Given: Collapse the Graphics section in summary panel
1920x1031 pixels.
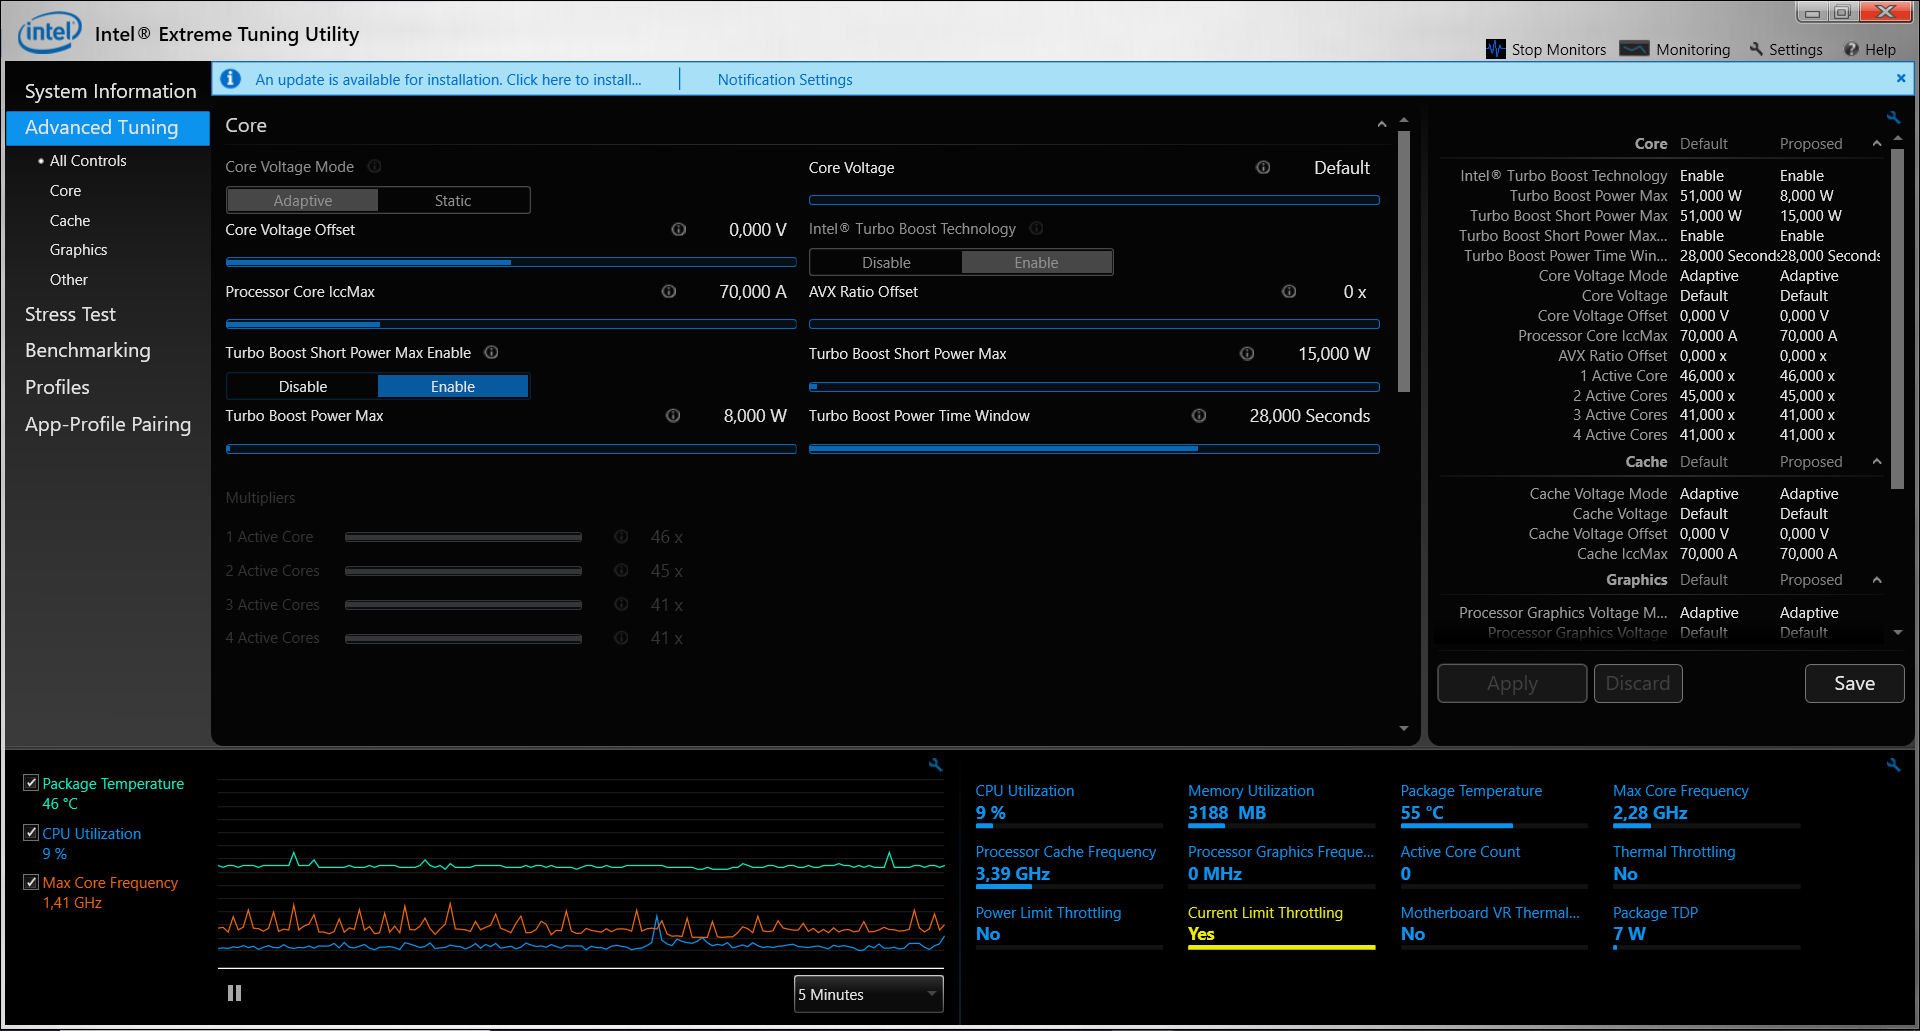Looking at the screenshot, I should point(1877,580).
